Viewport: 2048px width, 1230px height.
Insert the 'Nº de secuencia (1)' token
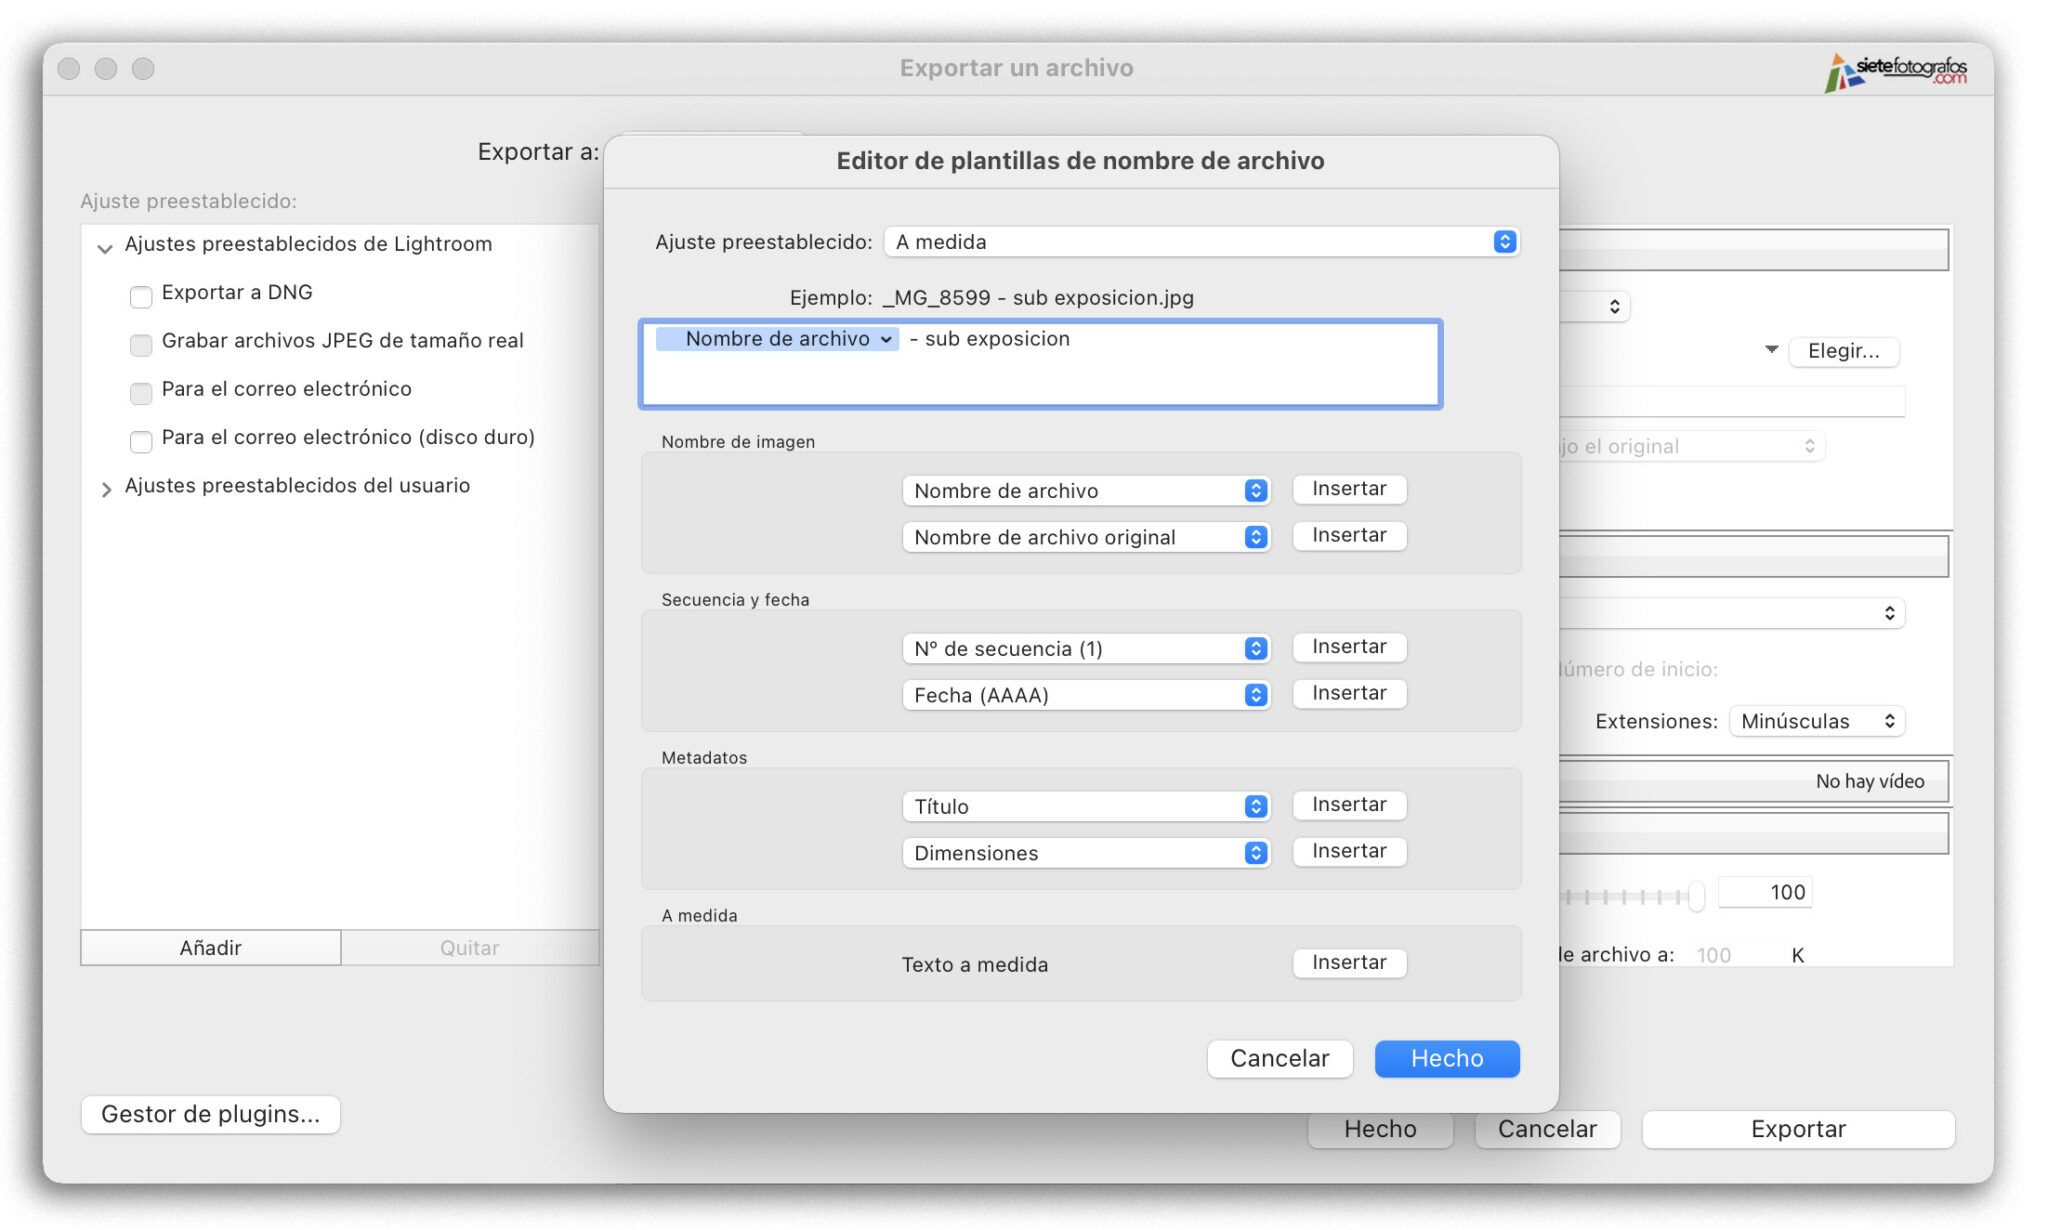[x=1349, y=646]
